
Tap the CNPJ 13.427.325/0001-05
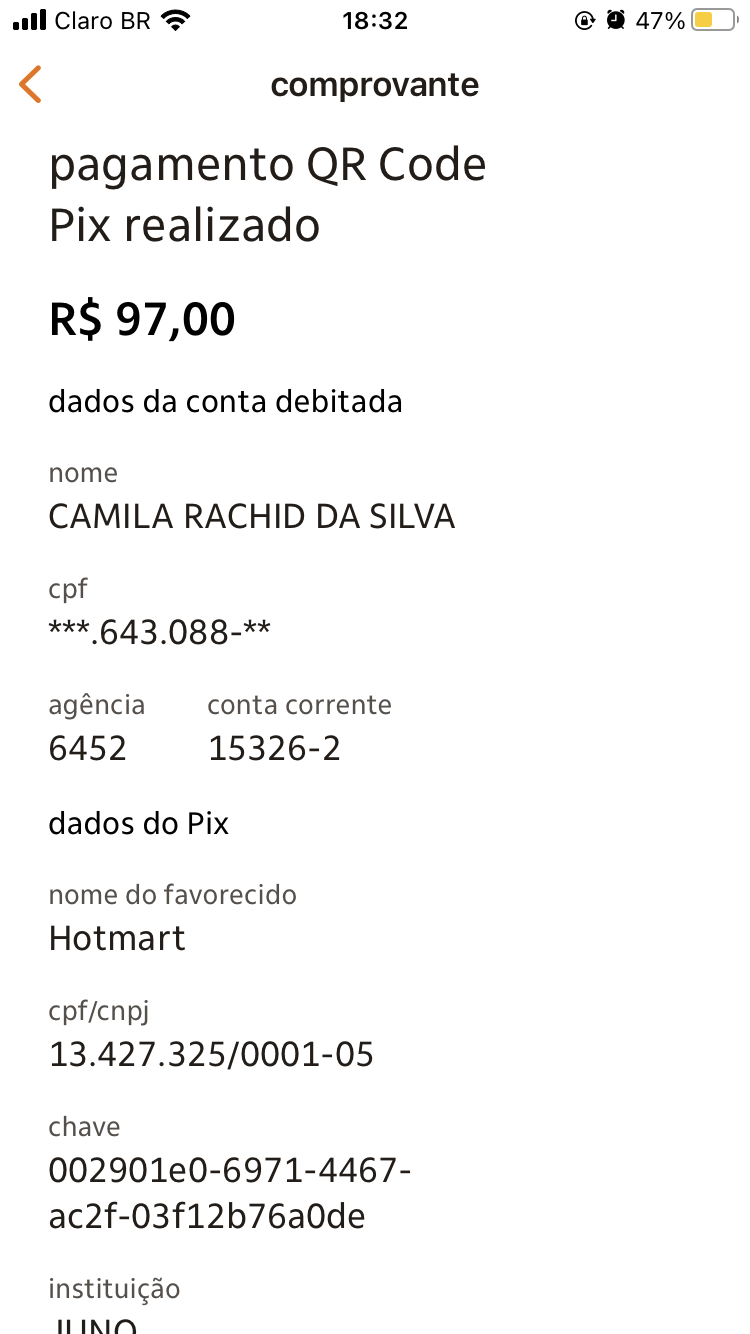(x=211, y=1054)
